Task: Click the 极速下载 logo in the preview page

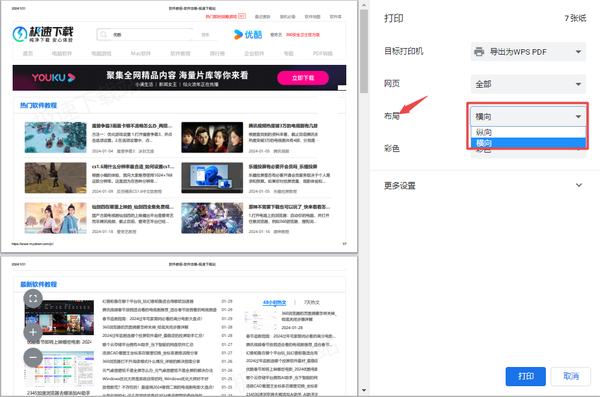Action: (x=43, y=34)
